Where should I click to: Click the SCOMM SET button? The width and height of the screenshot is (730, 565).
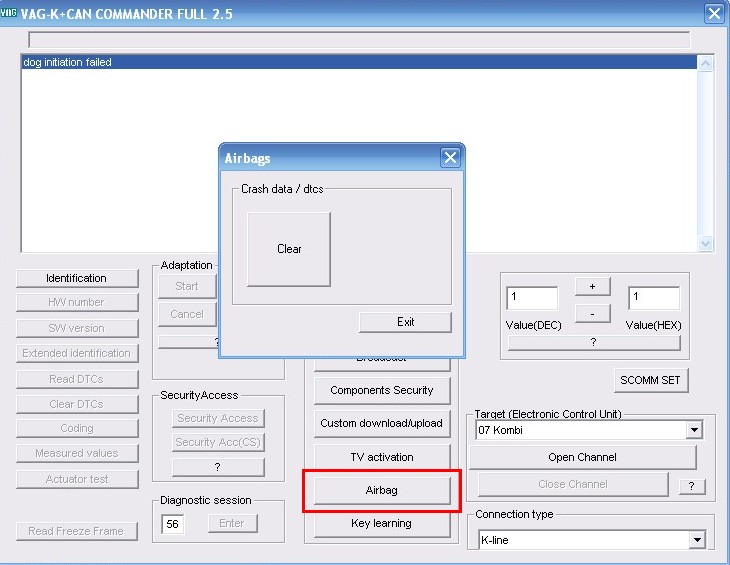coord(650,380)
